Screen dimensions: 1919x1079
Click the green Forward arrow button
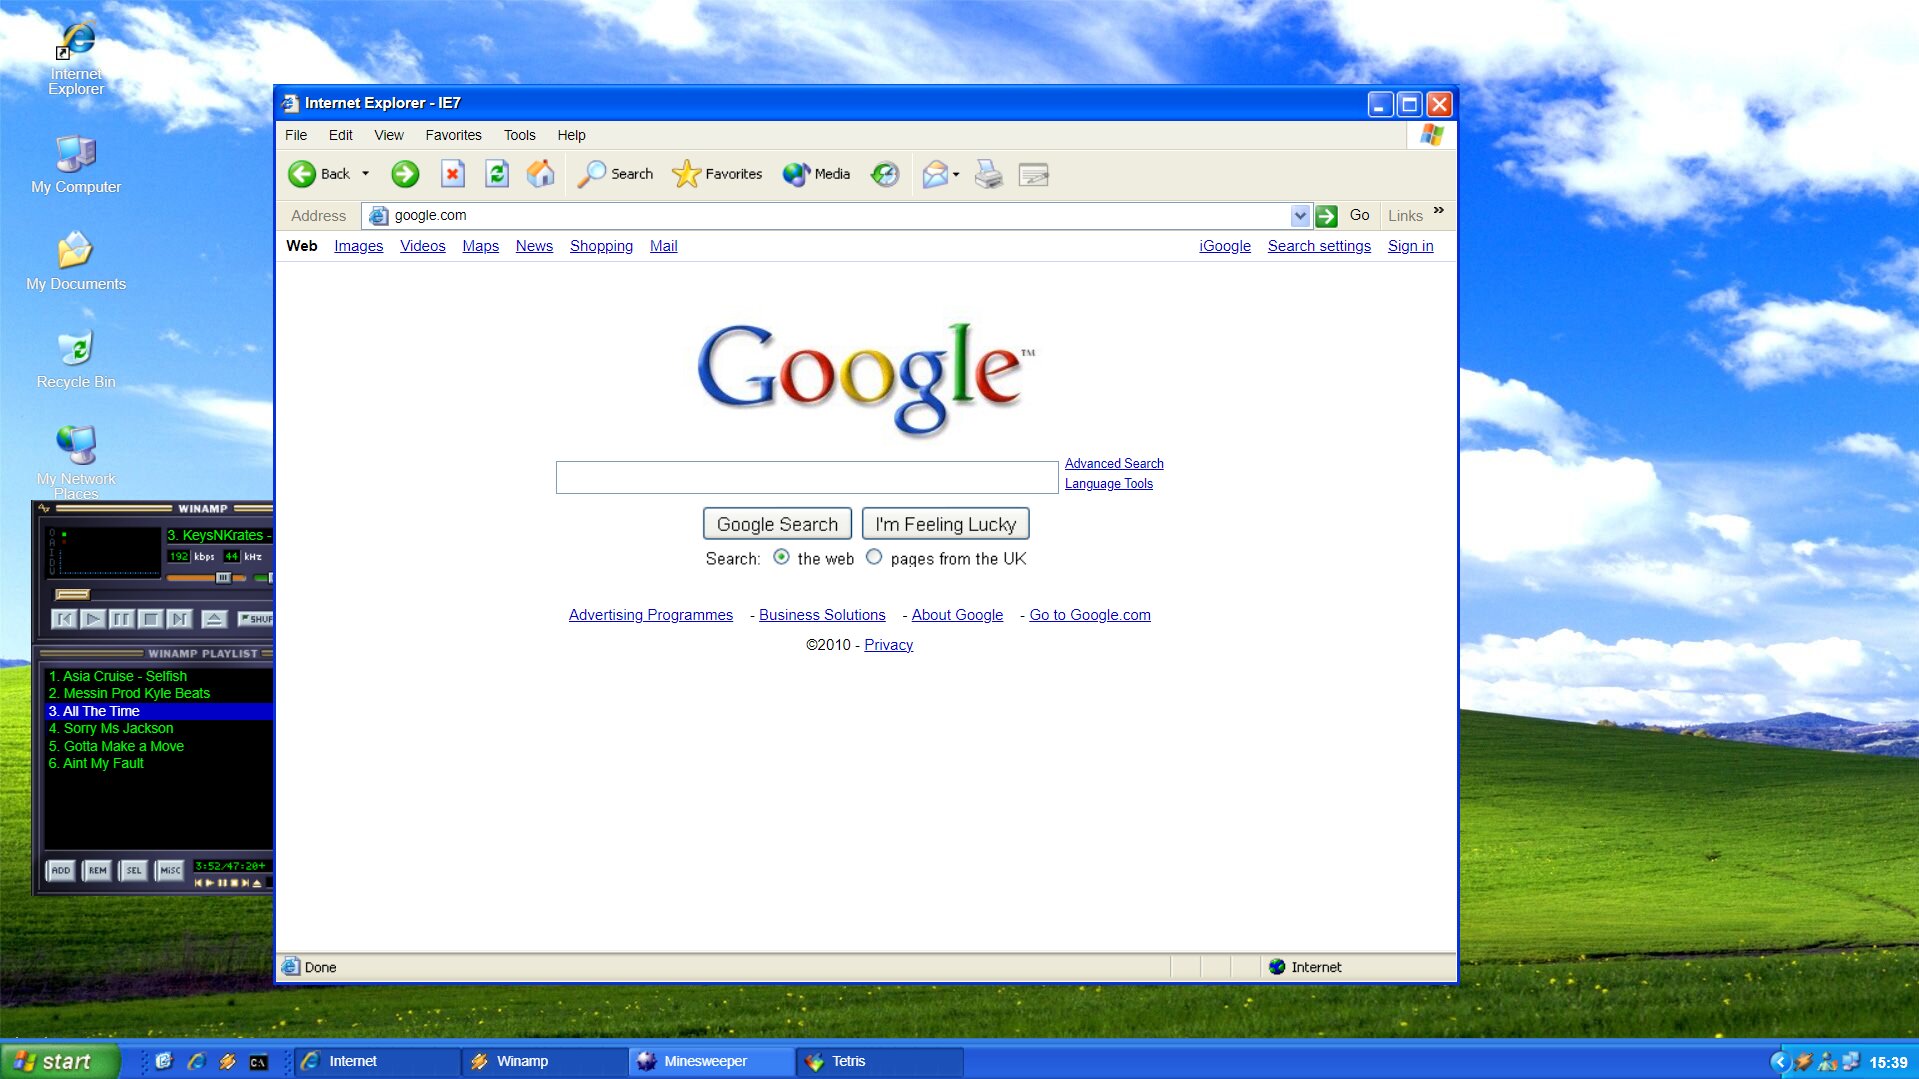pyautogui.click(x=405, y=174)
